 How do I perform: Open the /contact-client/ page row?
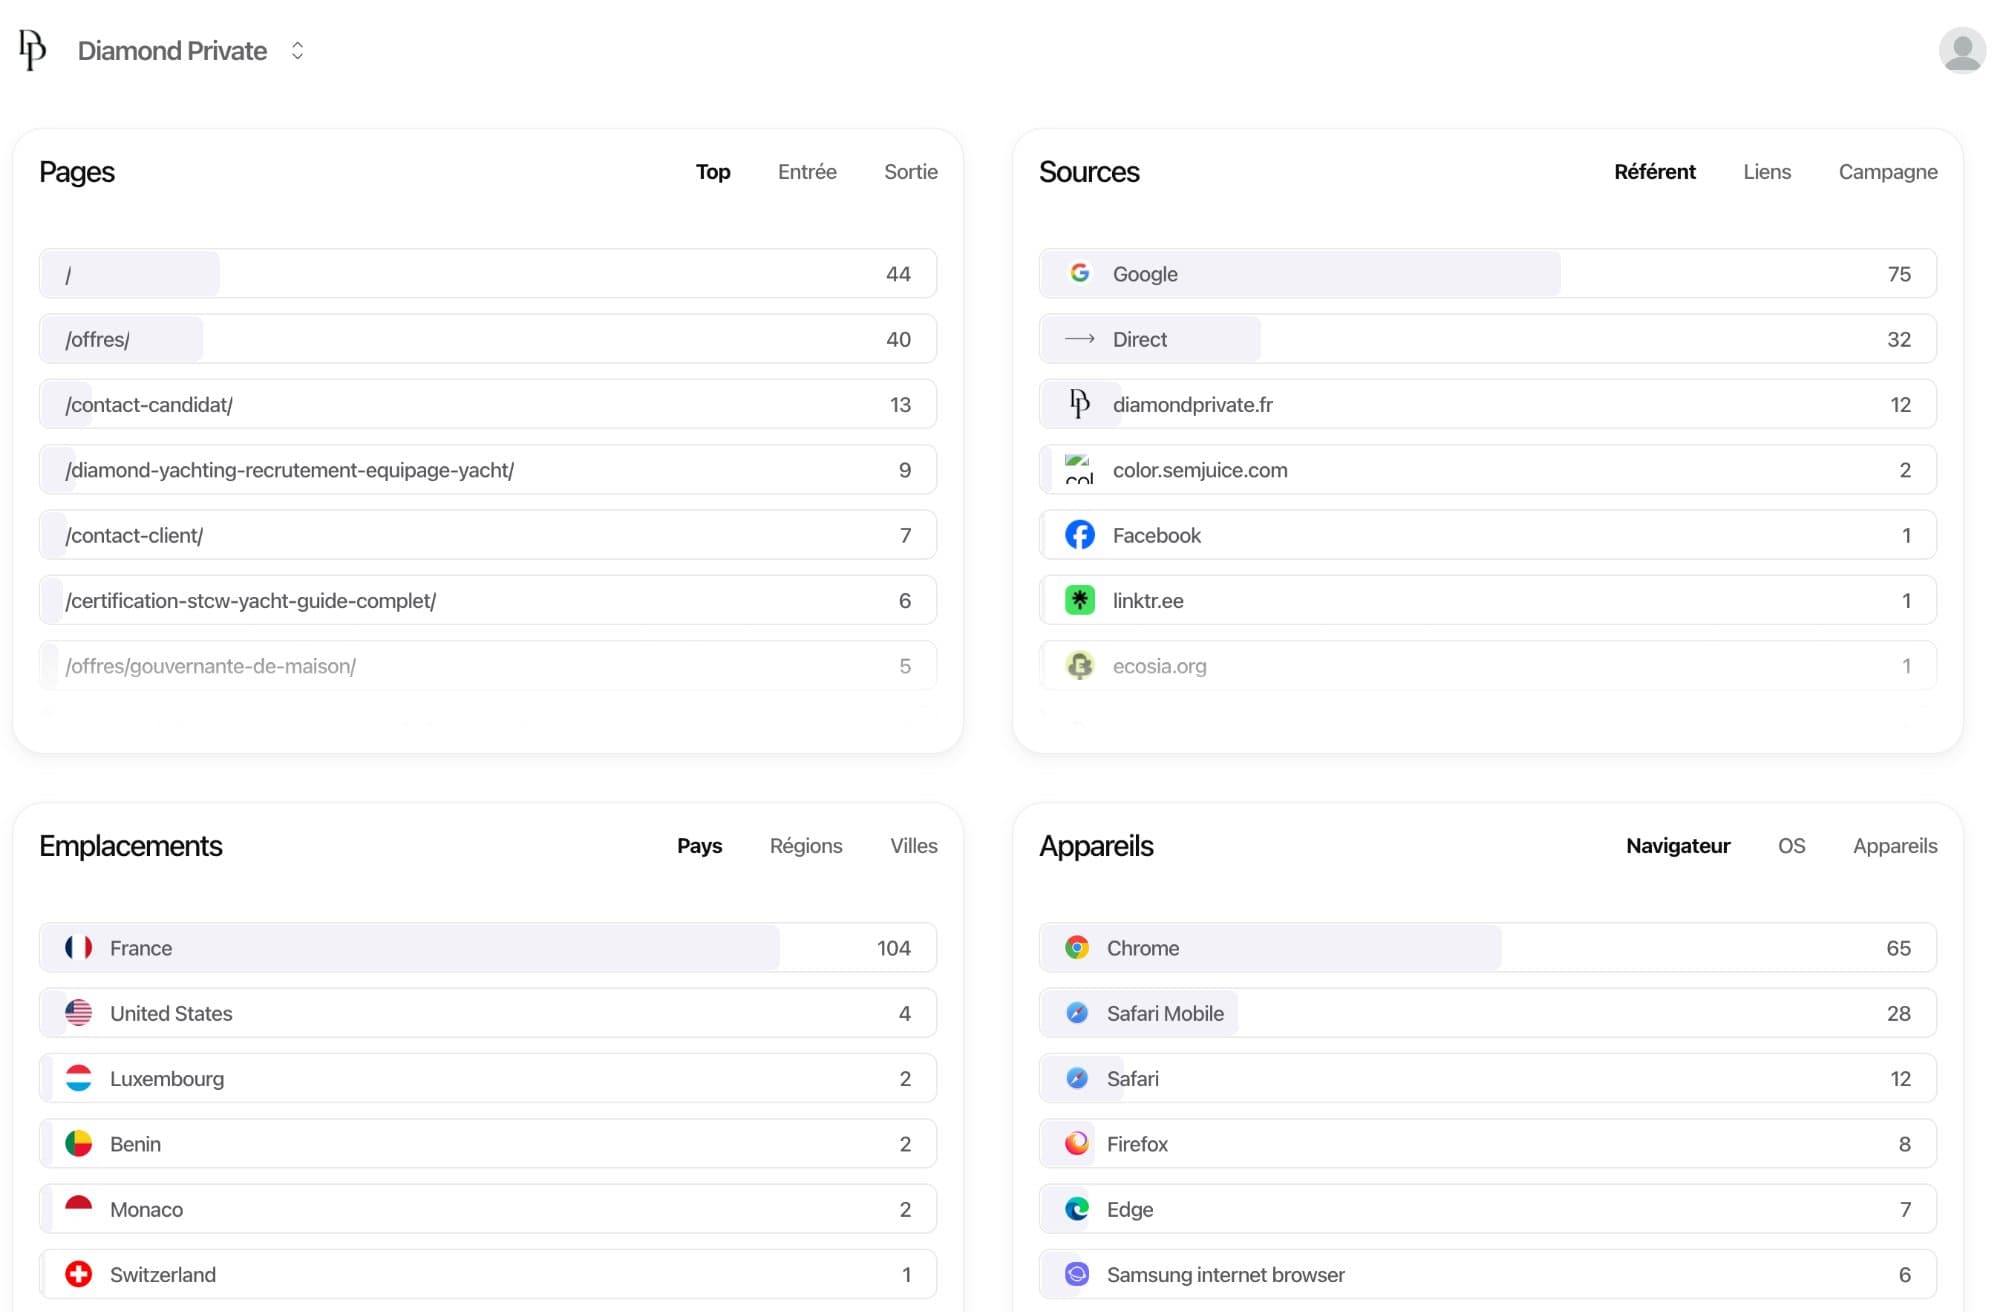[x=488, y=535]
